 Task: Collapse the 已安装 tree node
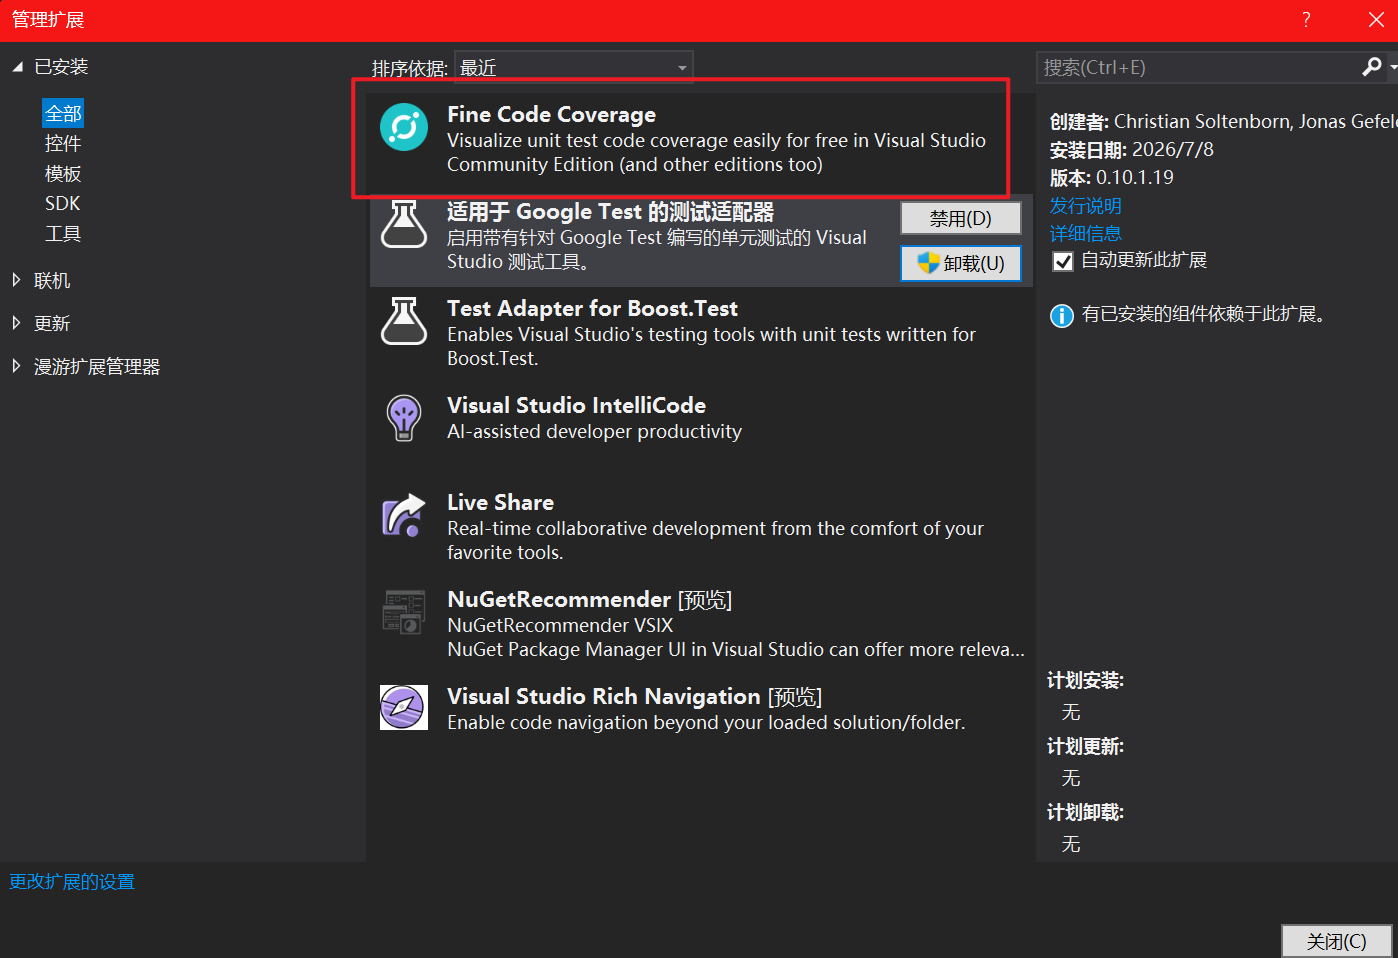tap(17, 67)
